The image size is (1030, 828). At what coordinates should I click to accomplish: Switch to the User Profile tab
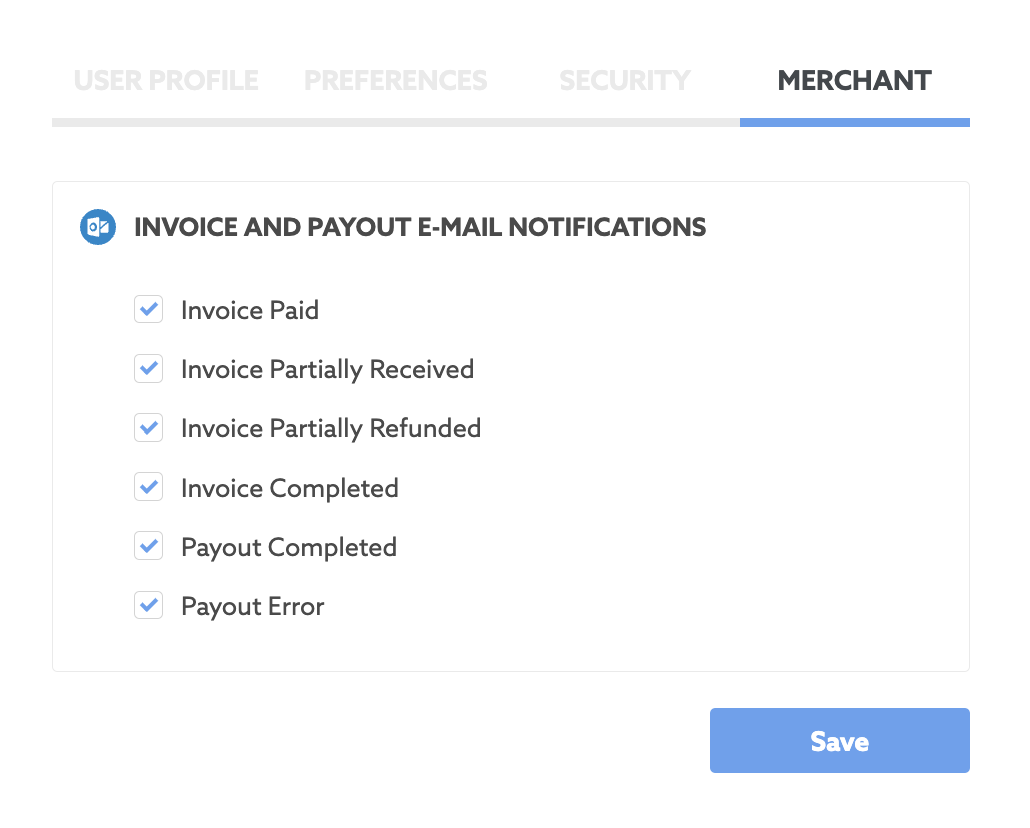click(x=166, y=81)
